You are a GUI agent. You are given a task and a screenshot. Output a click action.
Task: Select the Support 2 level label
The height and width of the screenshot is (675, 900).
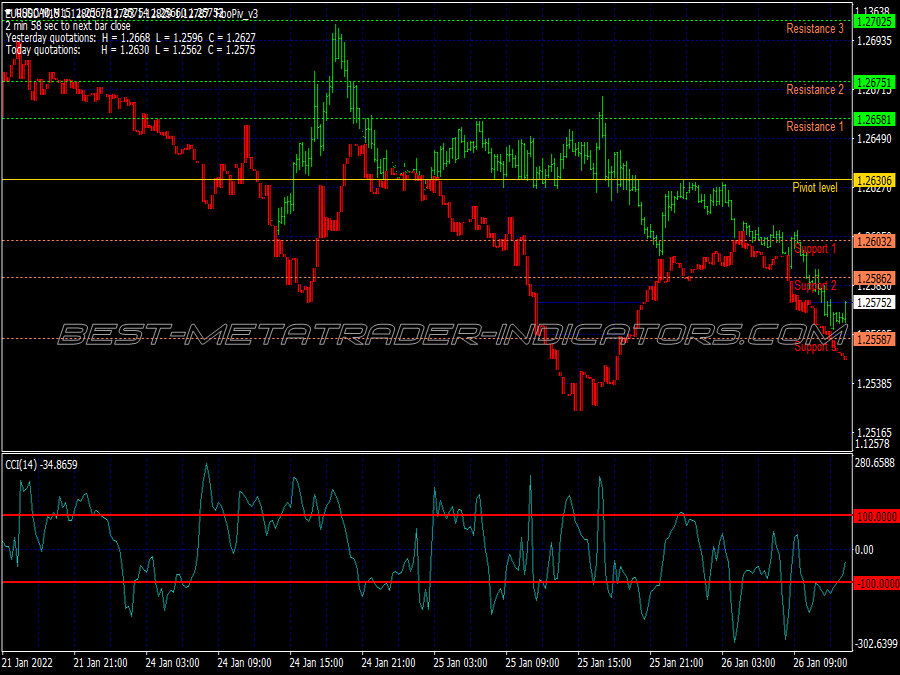pyautogui.click(x=815, y=285)
